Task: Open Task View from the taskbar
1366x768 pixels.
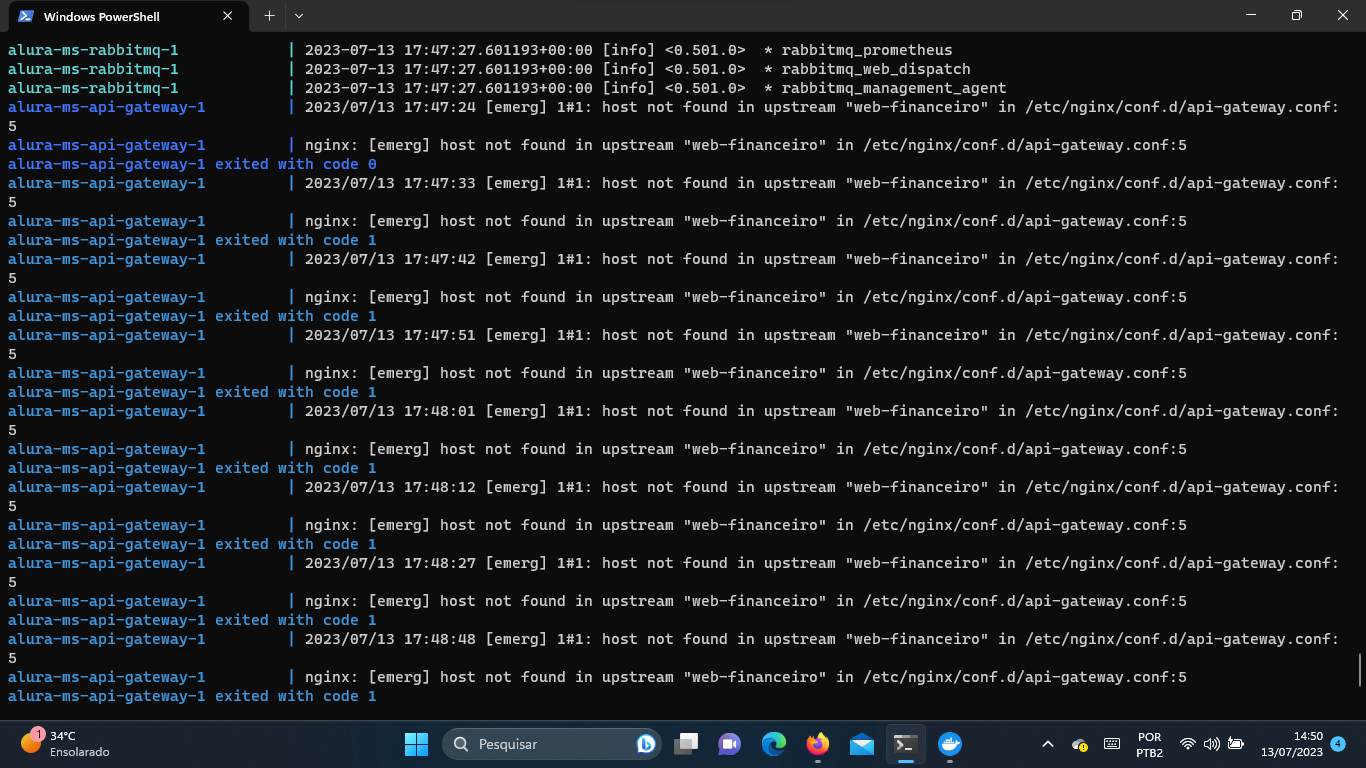Action: [686, 744]
